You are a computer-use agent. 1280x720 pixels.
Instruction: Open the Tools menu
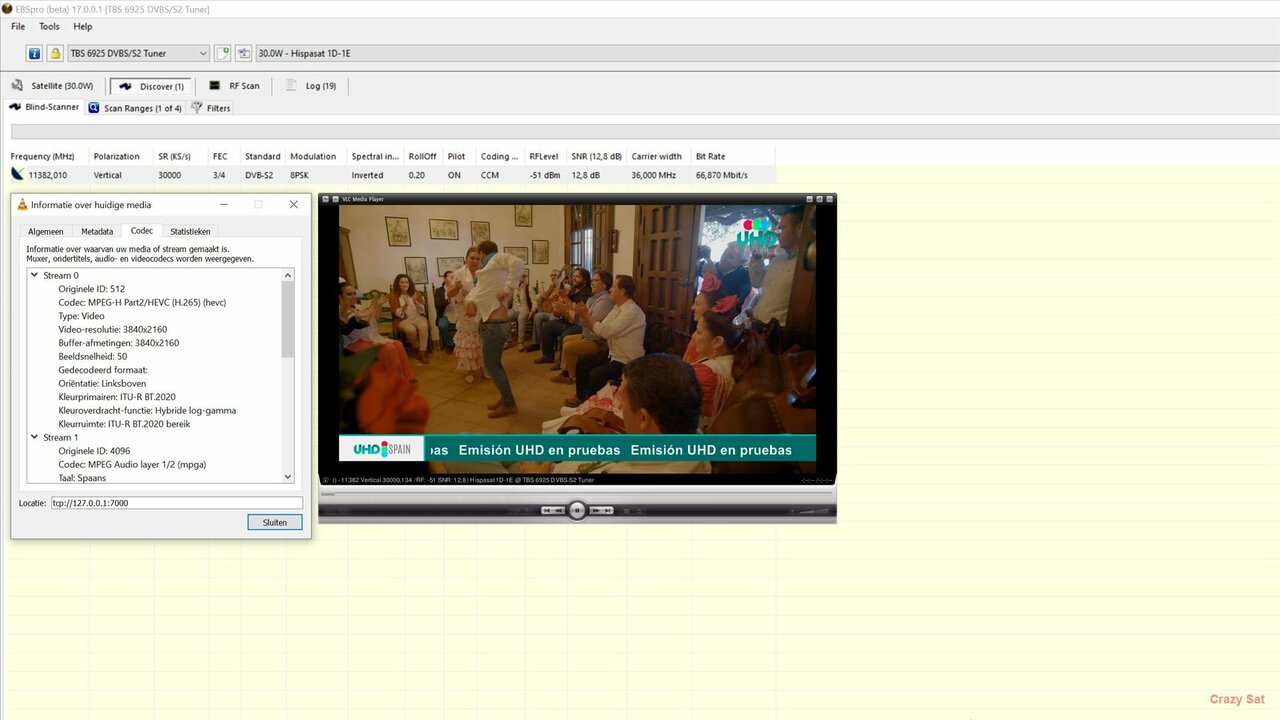point(48,26)
